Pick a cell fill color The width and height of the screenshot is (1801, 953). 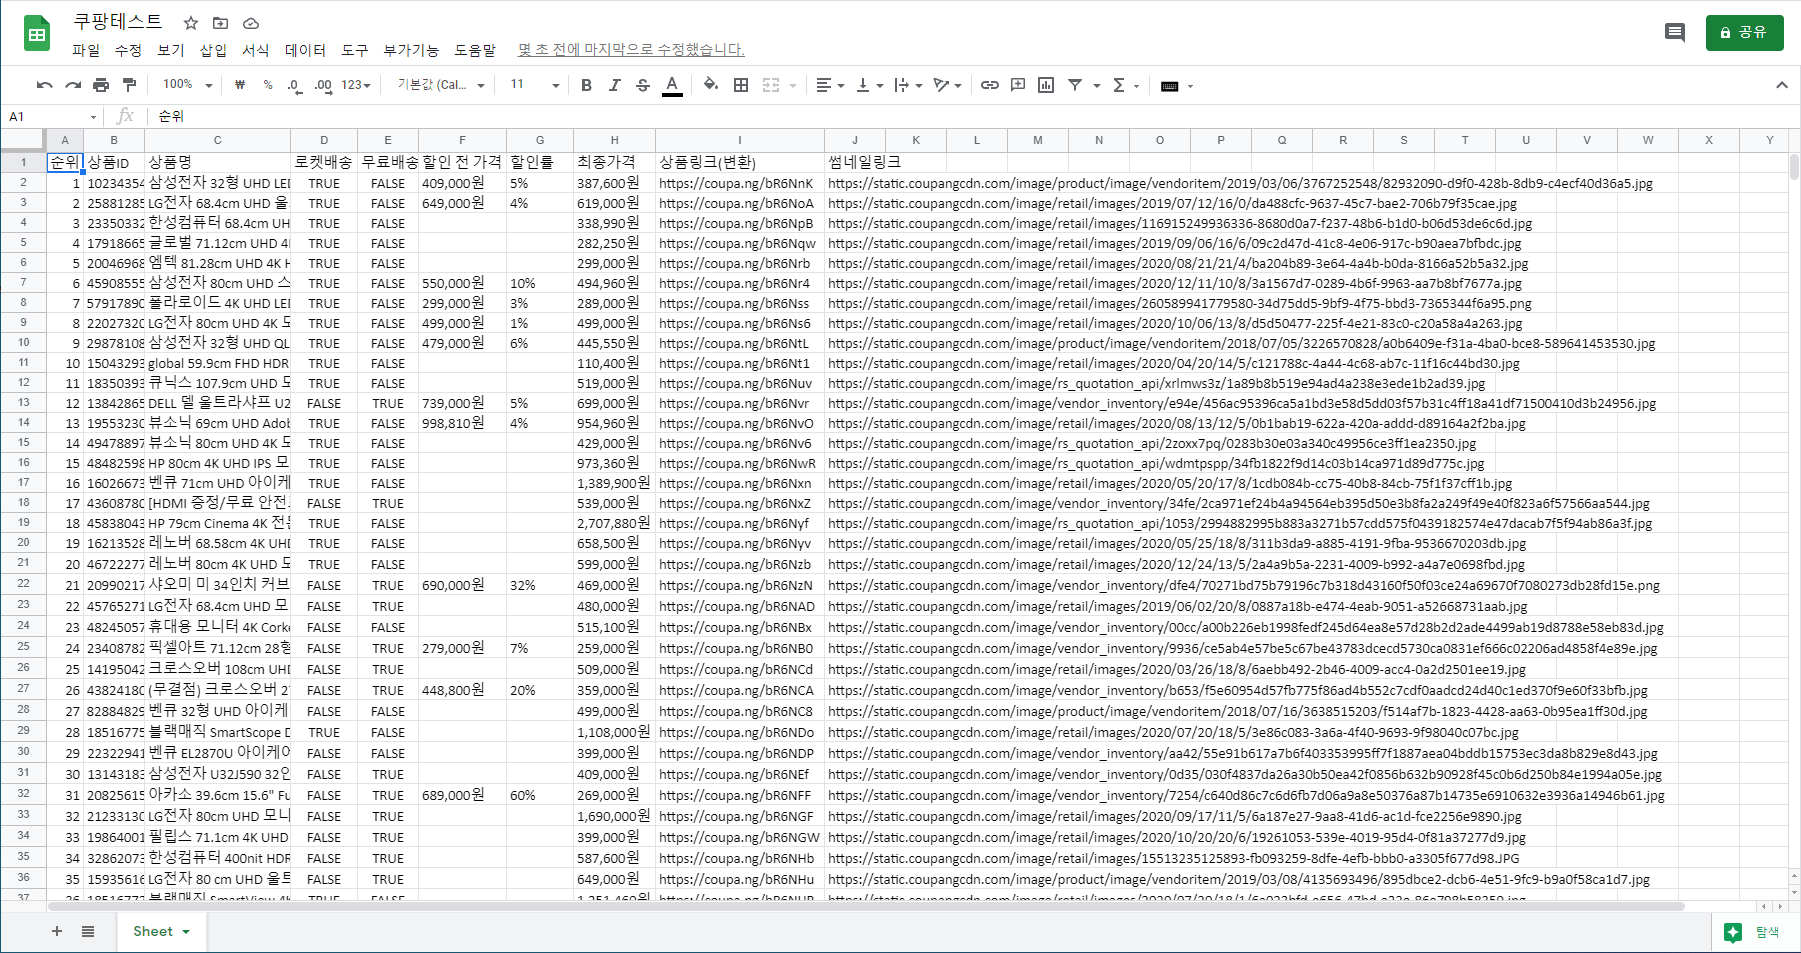click(x=711, y=86)
